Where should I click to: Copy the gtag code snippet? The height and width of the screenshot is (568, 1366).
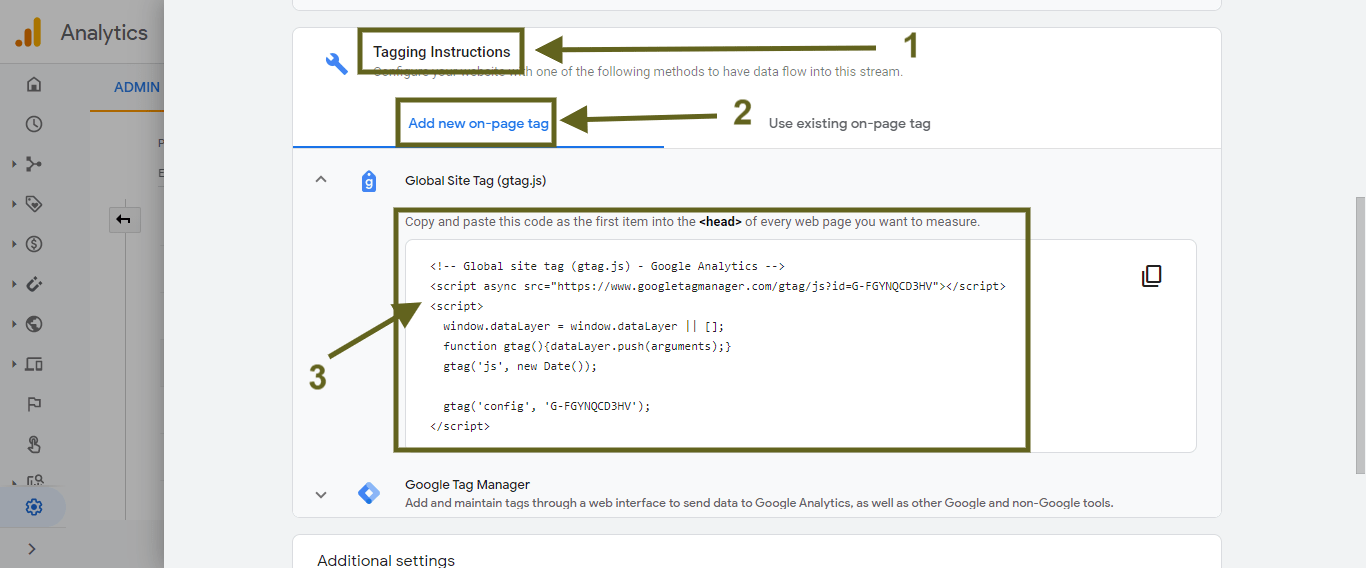pyautogui.click(x=1152, y=276)
